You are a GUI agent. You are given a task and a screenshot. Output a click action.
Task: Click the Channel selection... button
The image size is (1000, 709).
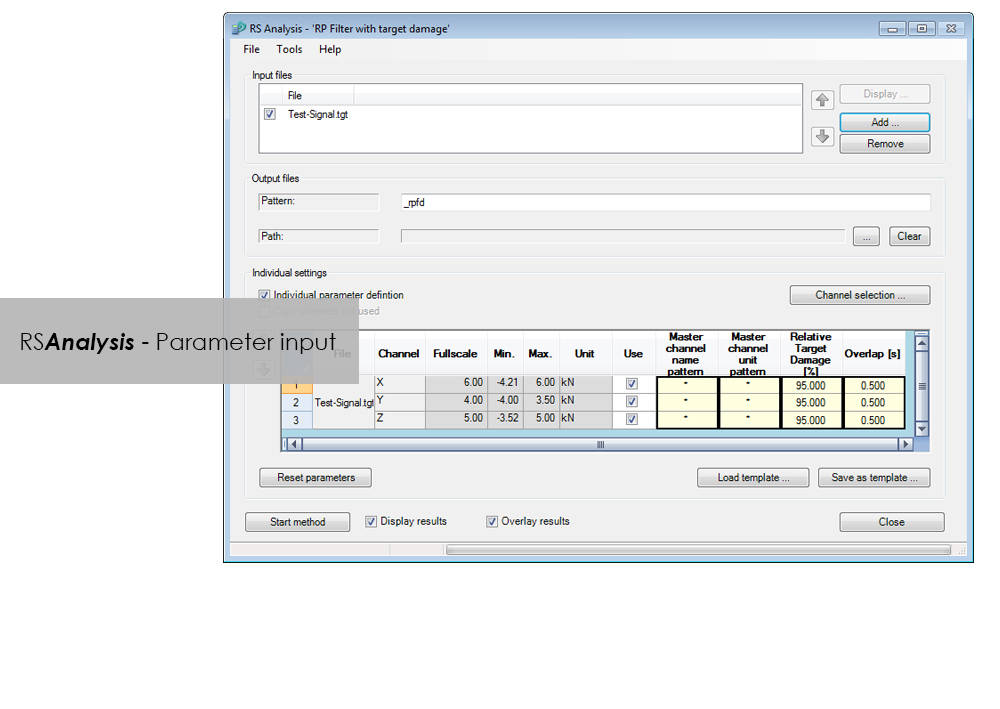coord(859,295)
